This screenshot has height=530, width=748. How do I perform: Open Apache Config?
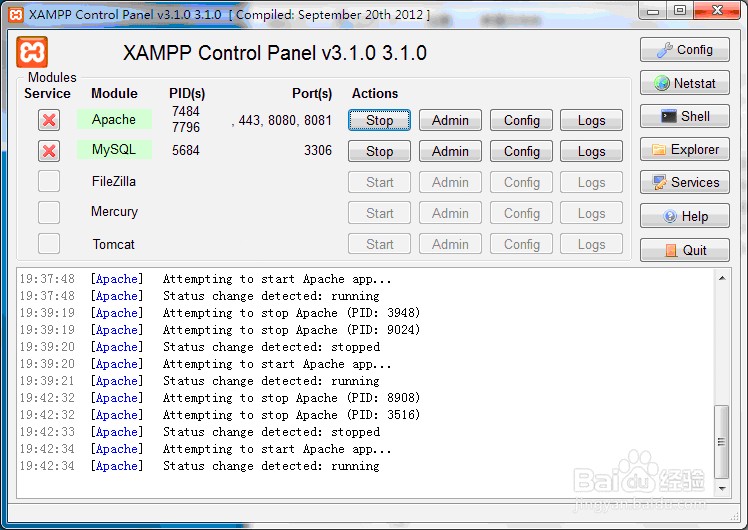521,120
